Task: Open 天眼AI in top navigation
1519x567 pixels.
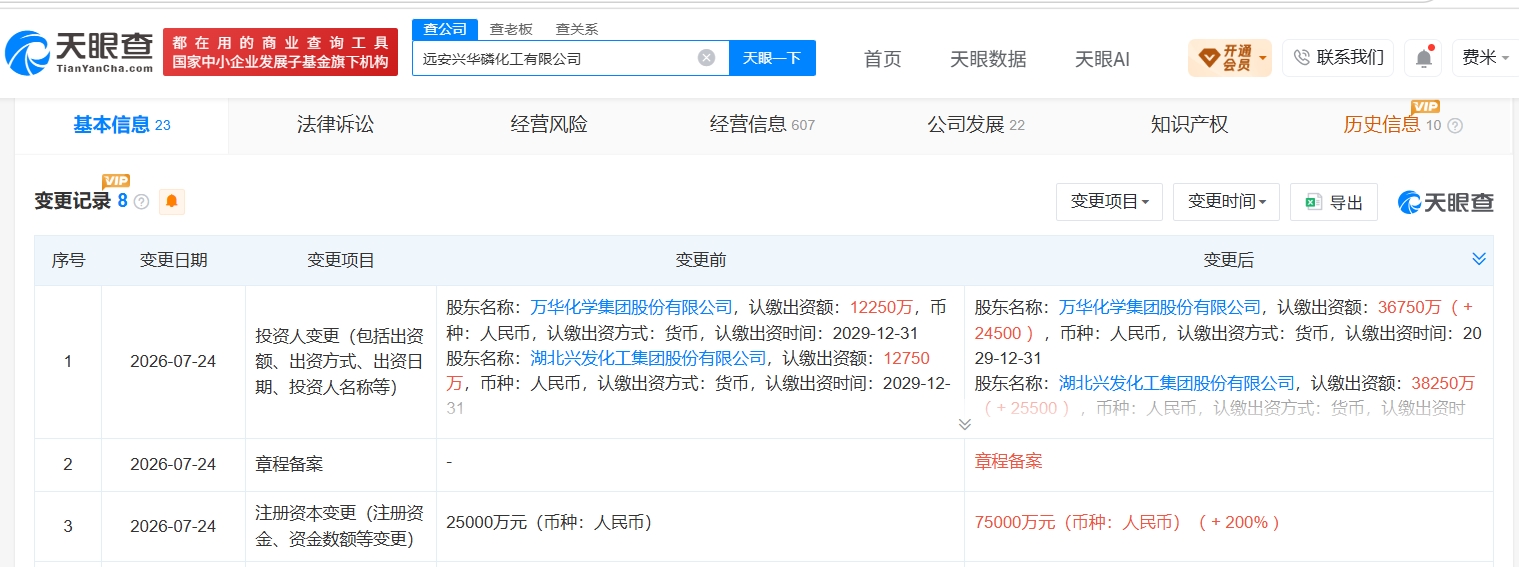Action: (1102, 59)
